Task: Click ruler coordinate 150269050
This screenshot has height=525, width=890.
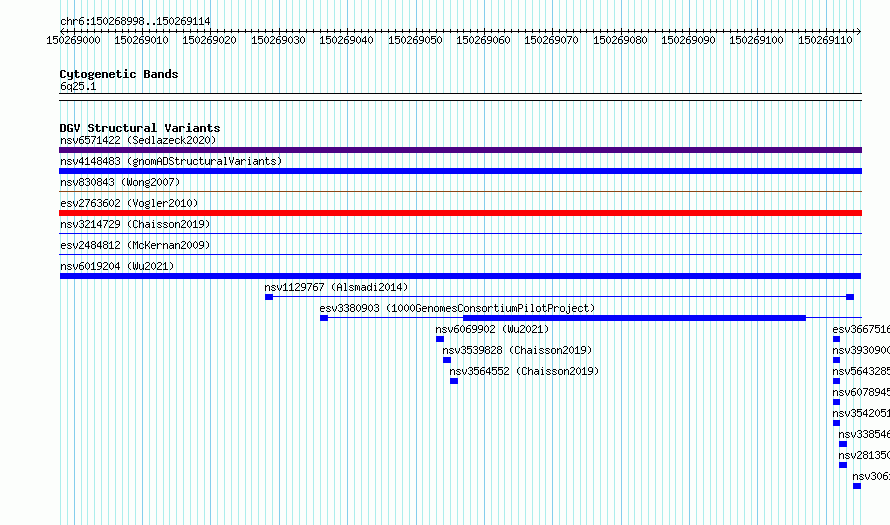Action: tap(415, 40)
